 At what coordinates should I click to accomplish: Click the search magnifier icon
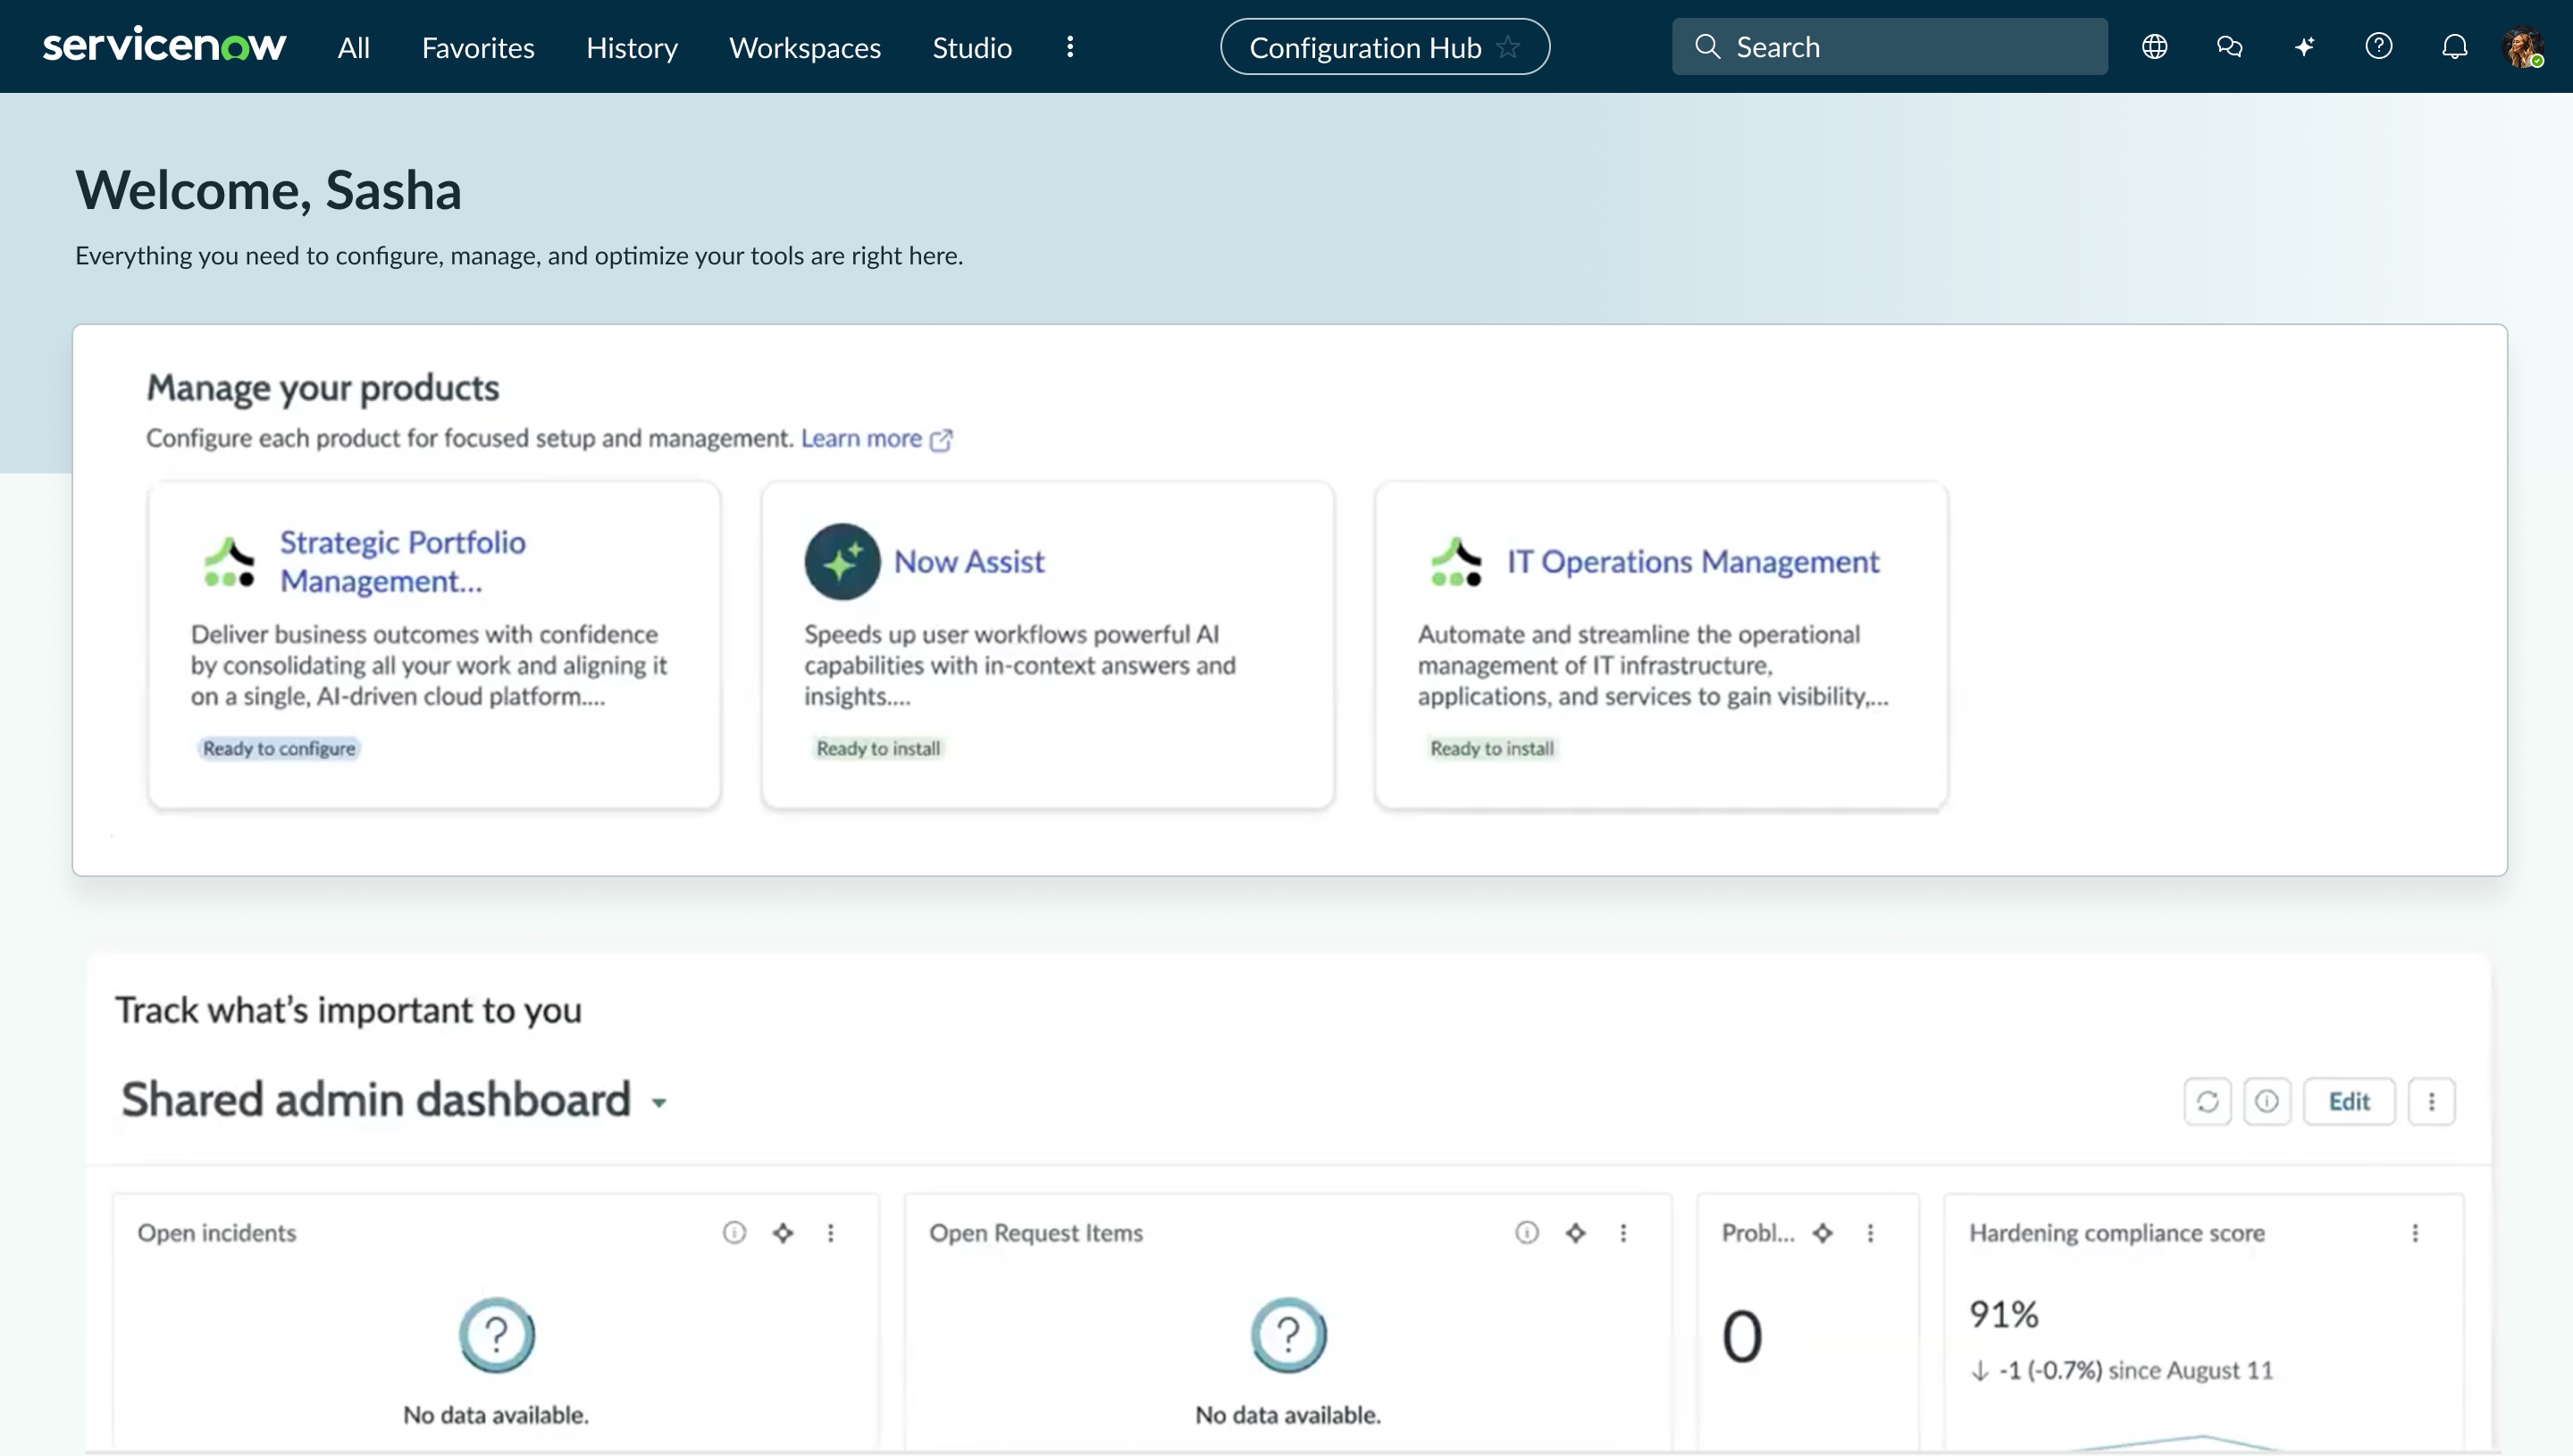[x=1708, y=47]
